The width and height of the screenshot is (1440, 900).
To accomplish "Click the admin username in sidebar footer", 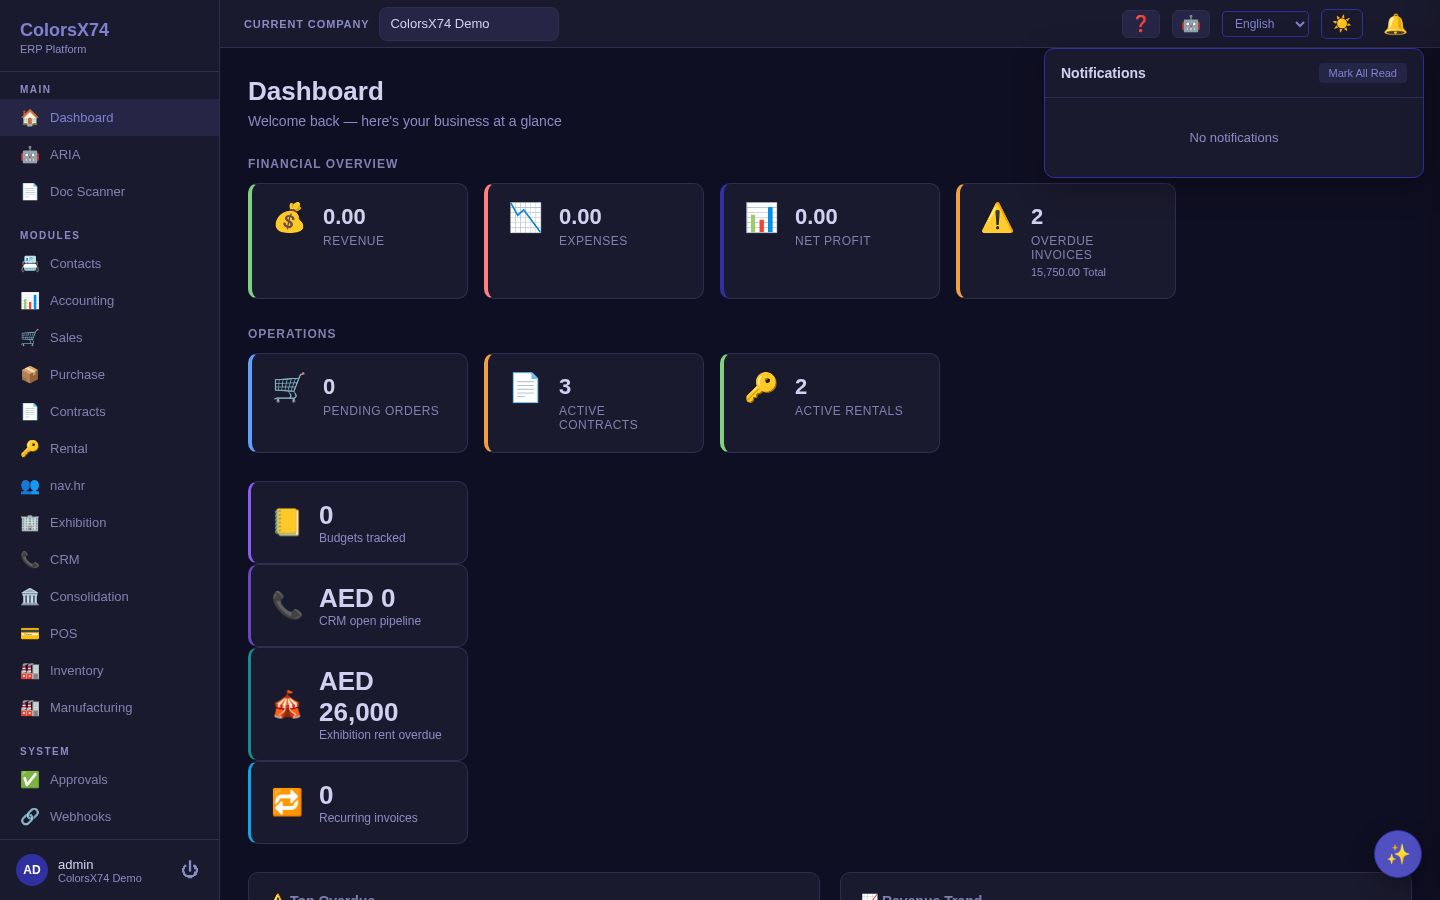I will [x=76, y=864].
